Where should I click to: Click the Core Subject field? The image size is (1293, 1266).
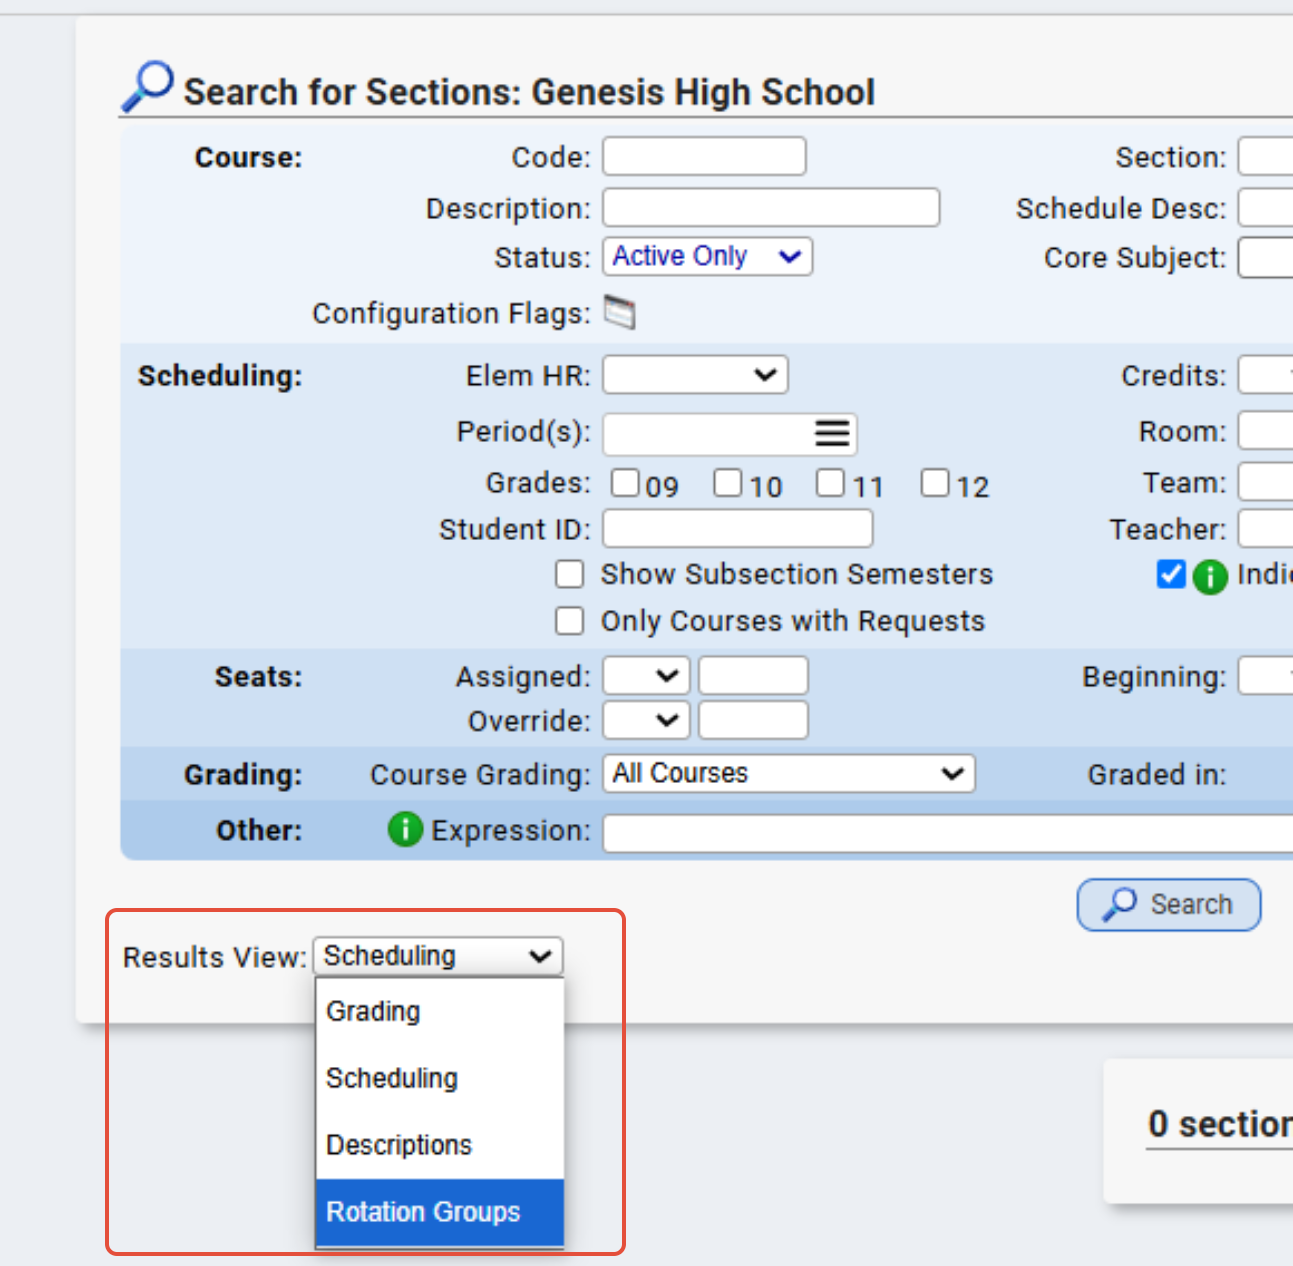click(1266, 257)
